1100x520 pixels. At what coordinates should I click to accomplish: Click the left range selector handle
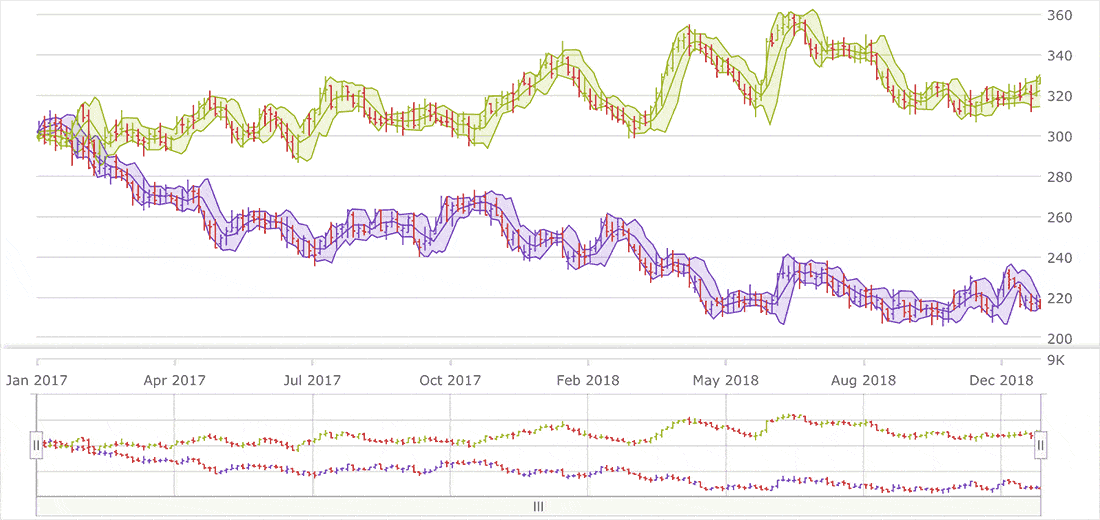tap(36, 444)
